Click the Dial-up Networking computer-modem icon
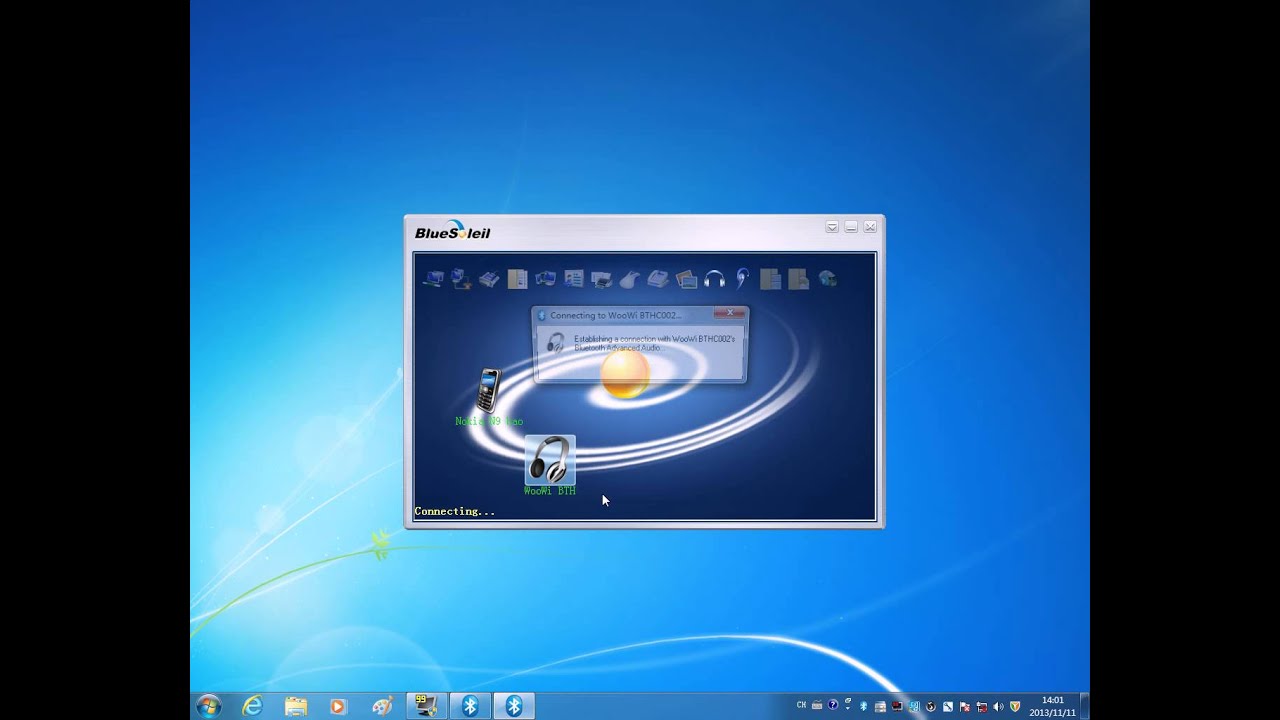Image resolution: width=1280 pixels, height=720 pixels. (x=461, y=279)
